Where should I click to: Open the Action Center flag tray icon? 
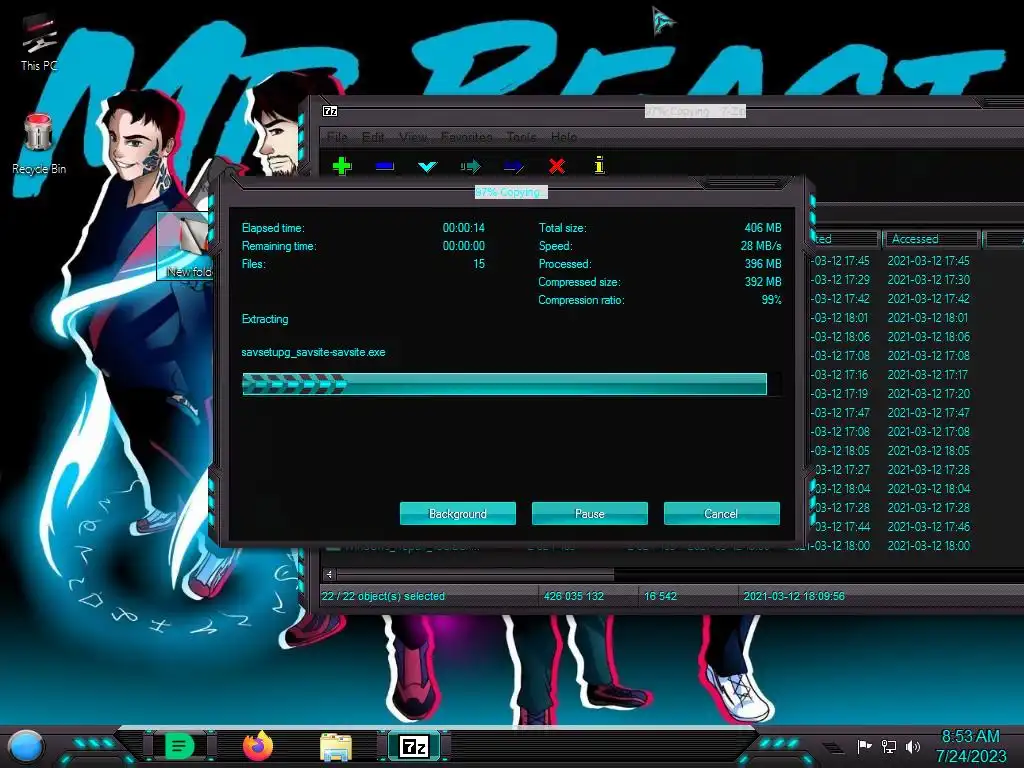865,746
